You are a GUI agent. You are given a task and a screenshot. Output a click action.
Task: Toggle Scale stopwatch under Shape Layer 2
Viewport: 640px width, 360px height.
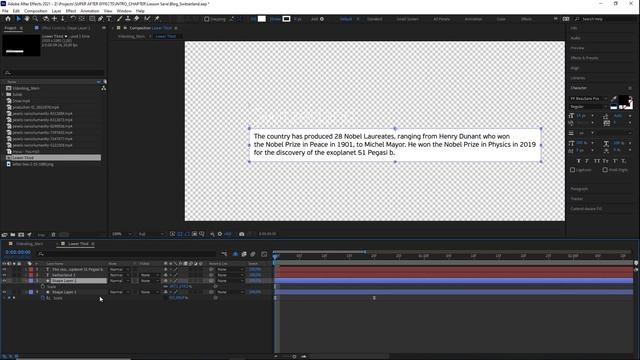coord(43,287)
